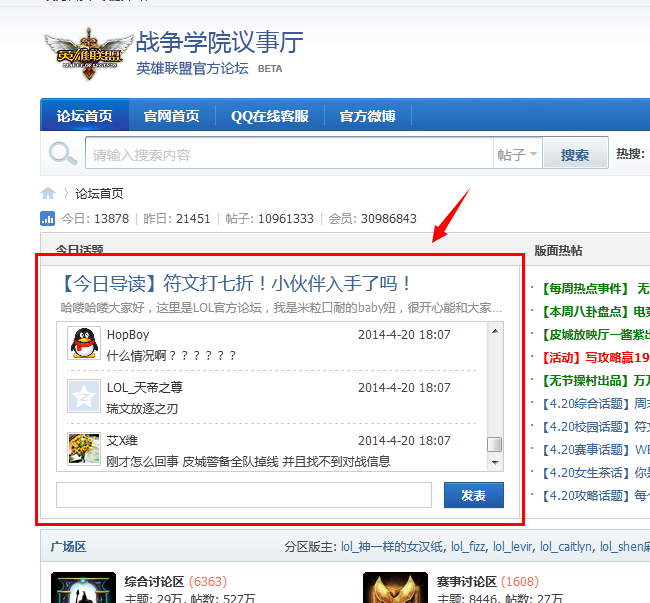Click the 战争学院议事厅 site title
650x603 pixels.
(x=220, y=42)
